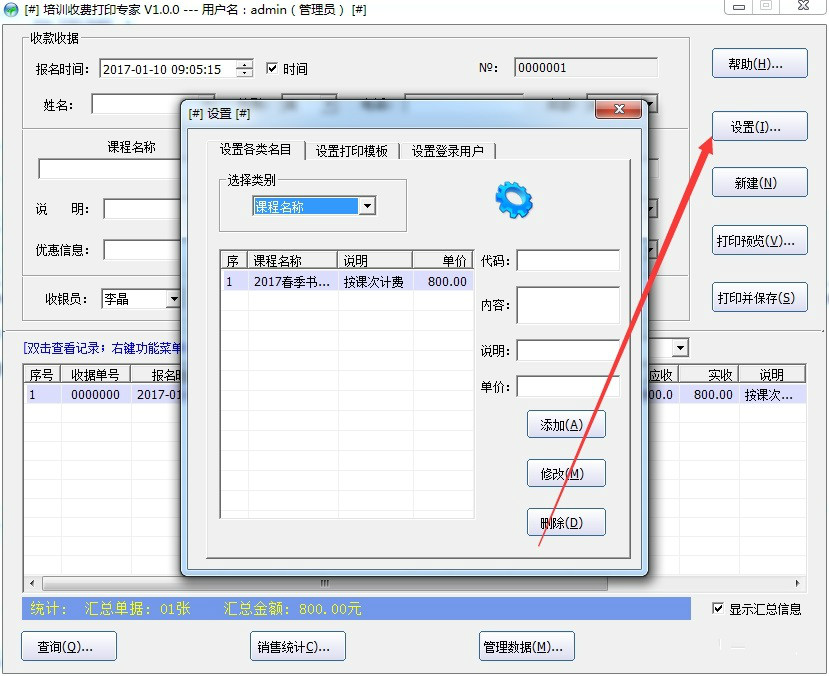Open 销售统计C)... button

pyautogui.click(x=298, y=646)
